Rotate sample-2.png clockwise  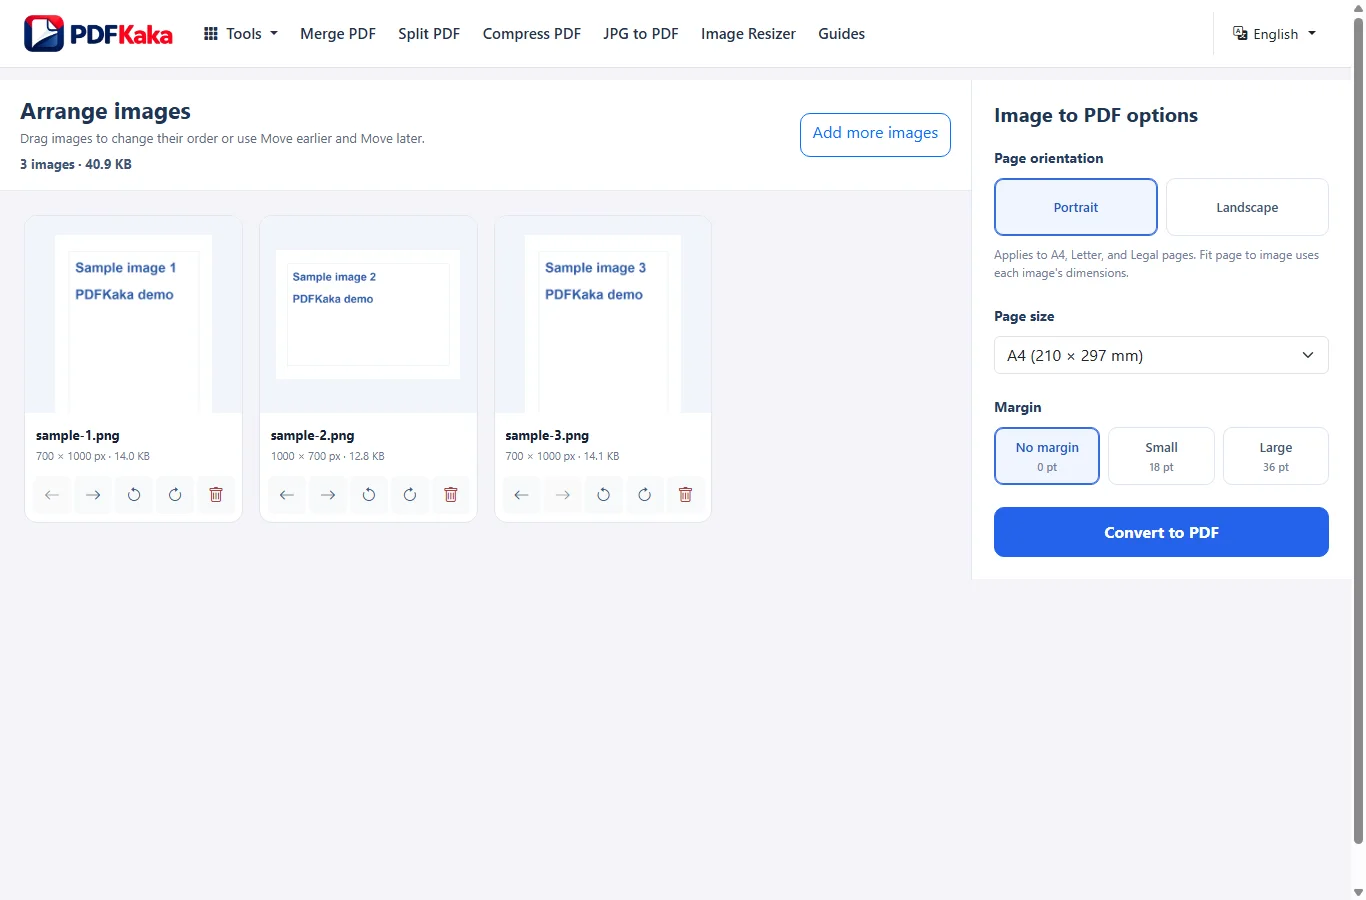(410, 495)
